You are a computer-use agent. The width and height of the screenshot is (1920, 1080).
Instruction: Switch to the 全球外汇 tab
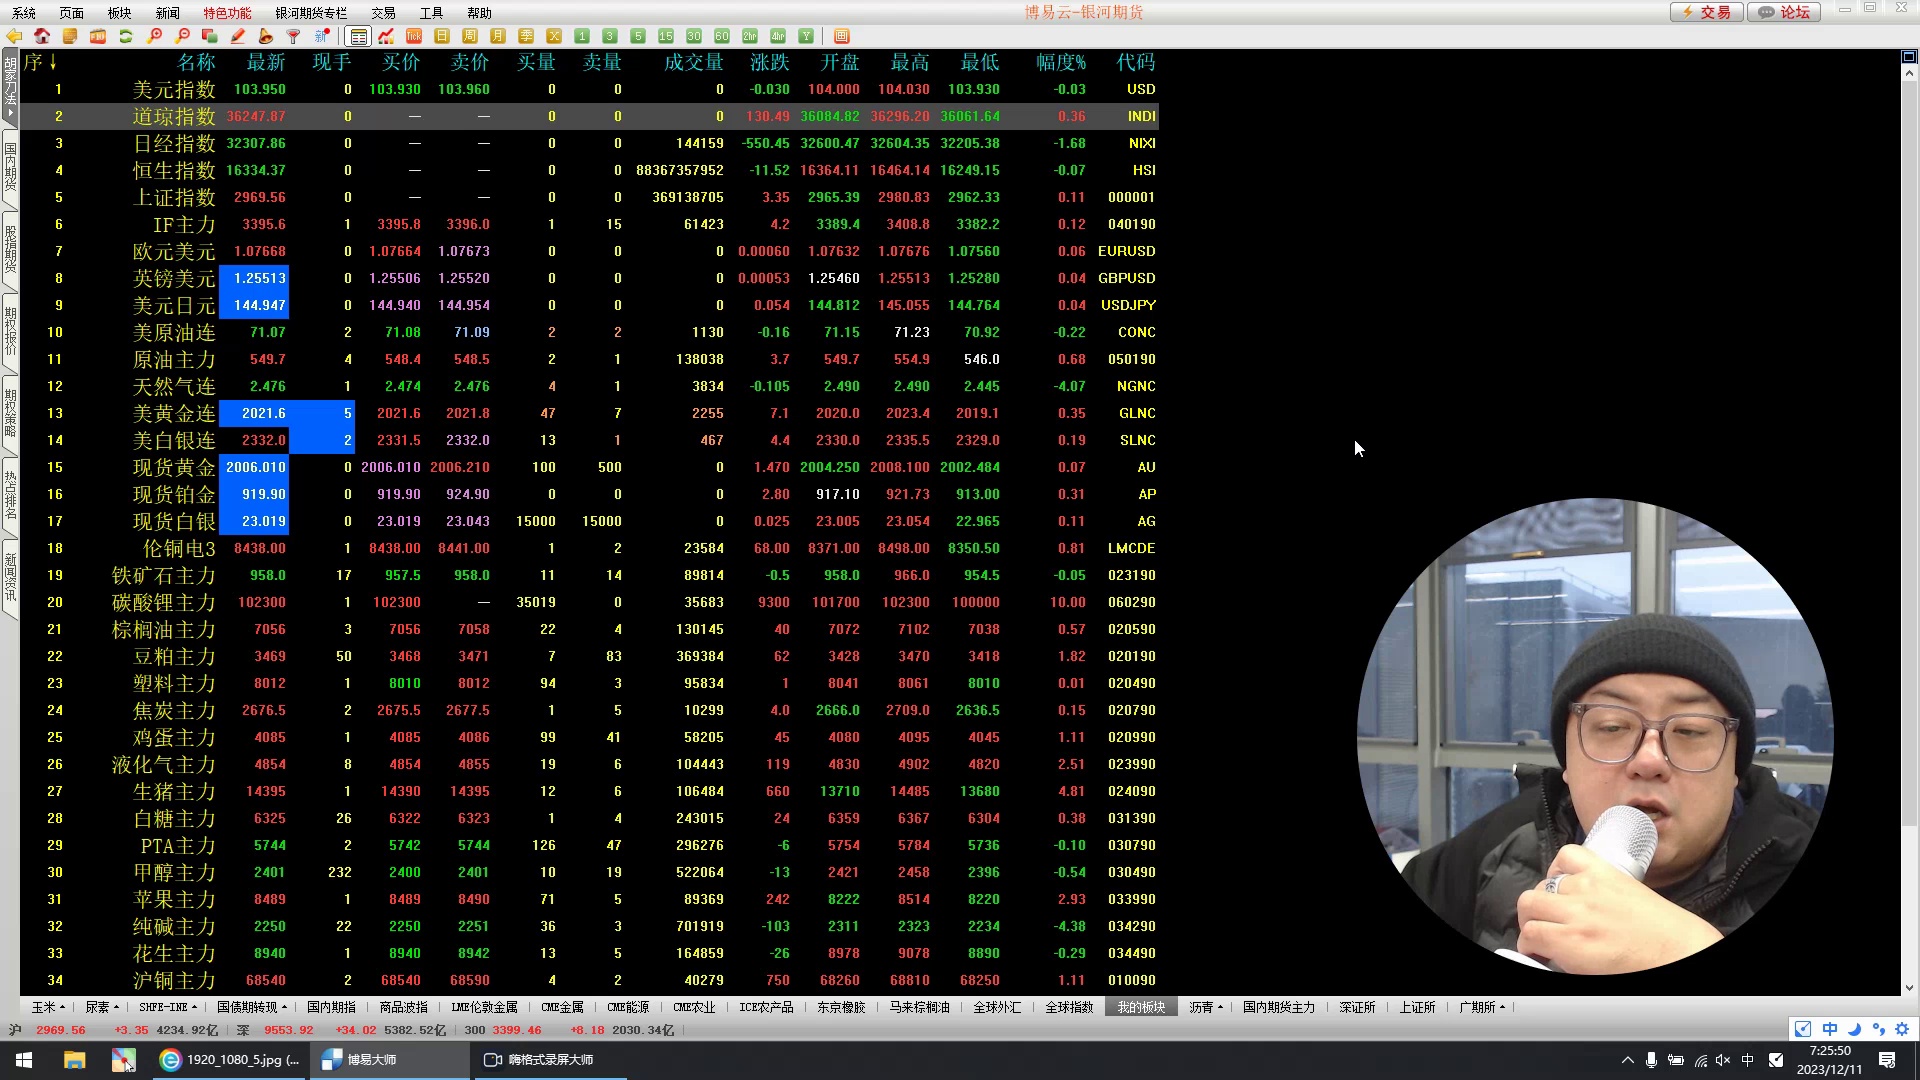997,1007
